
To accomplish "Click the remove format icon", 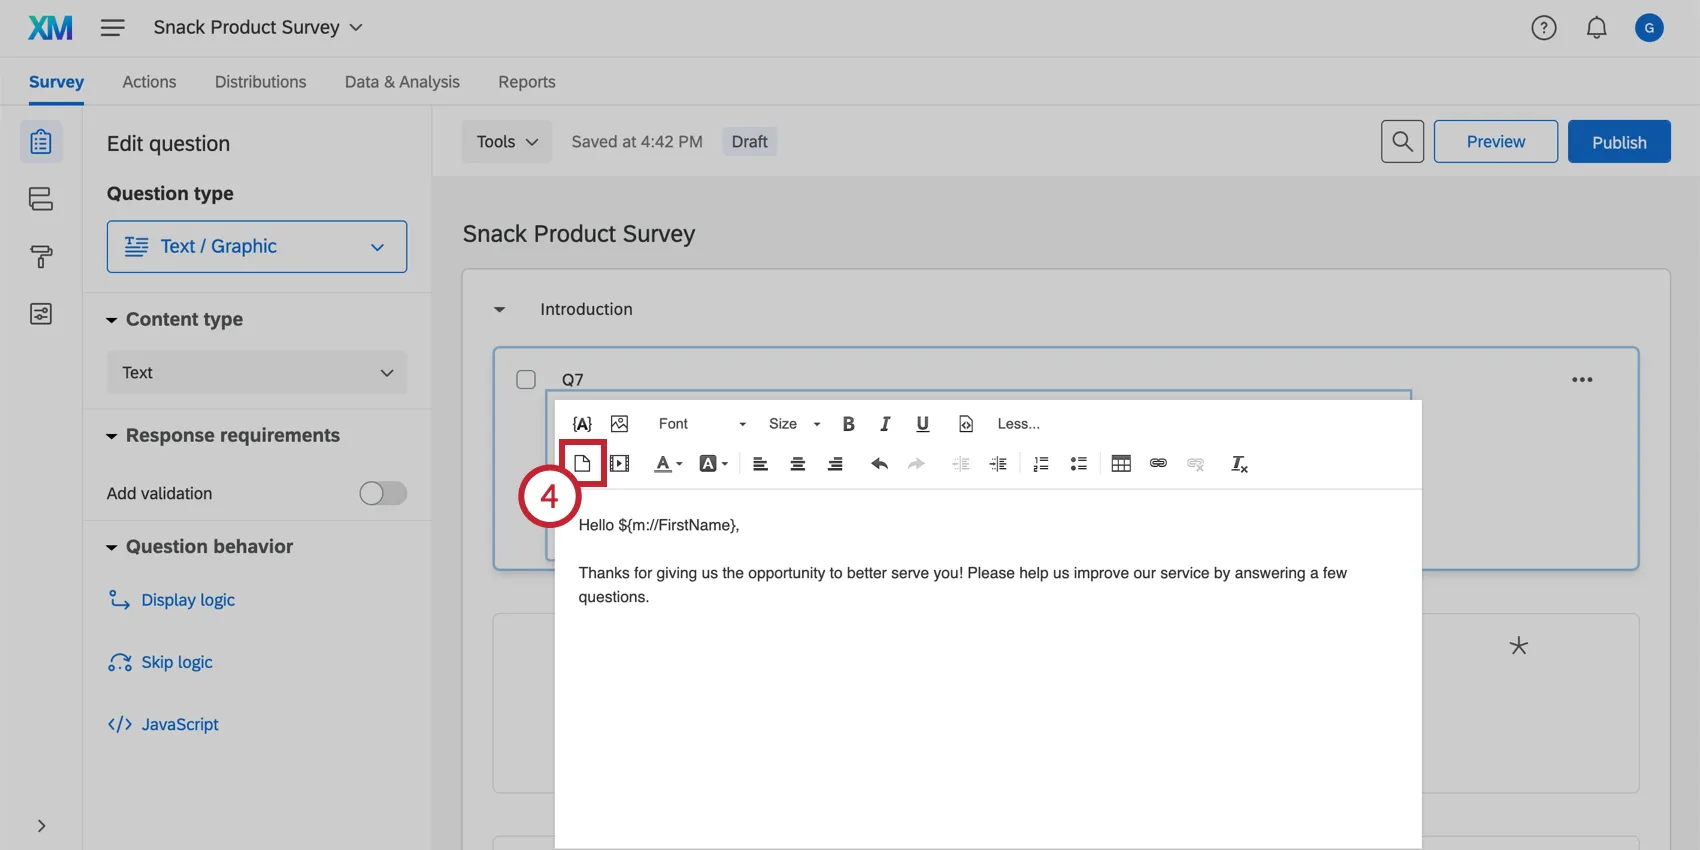I will point(1239,464).
